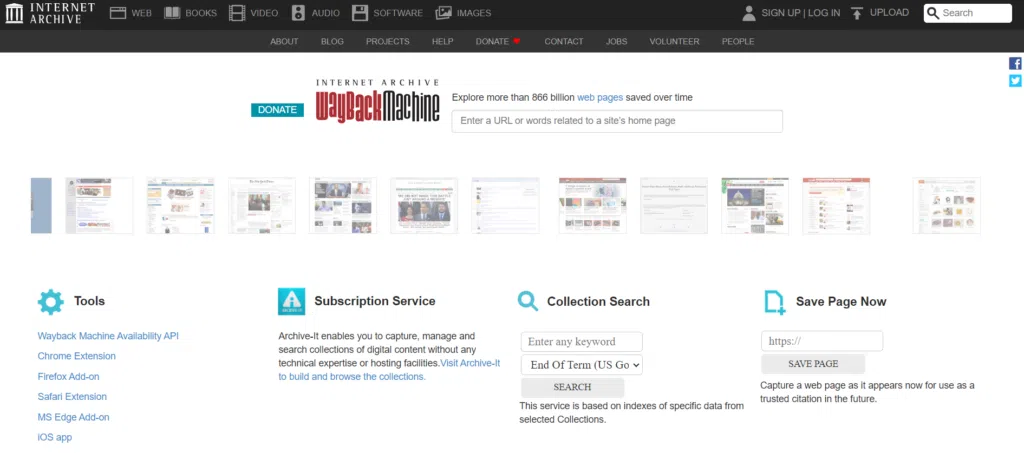
Task: Click the Archive-It subscription icon
Action: click(x=291, y=302)
